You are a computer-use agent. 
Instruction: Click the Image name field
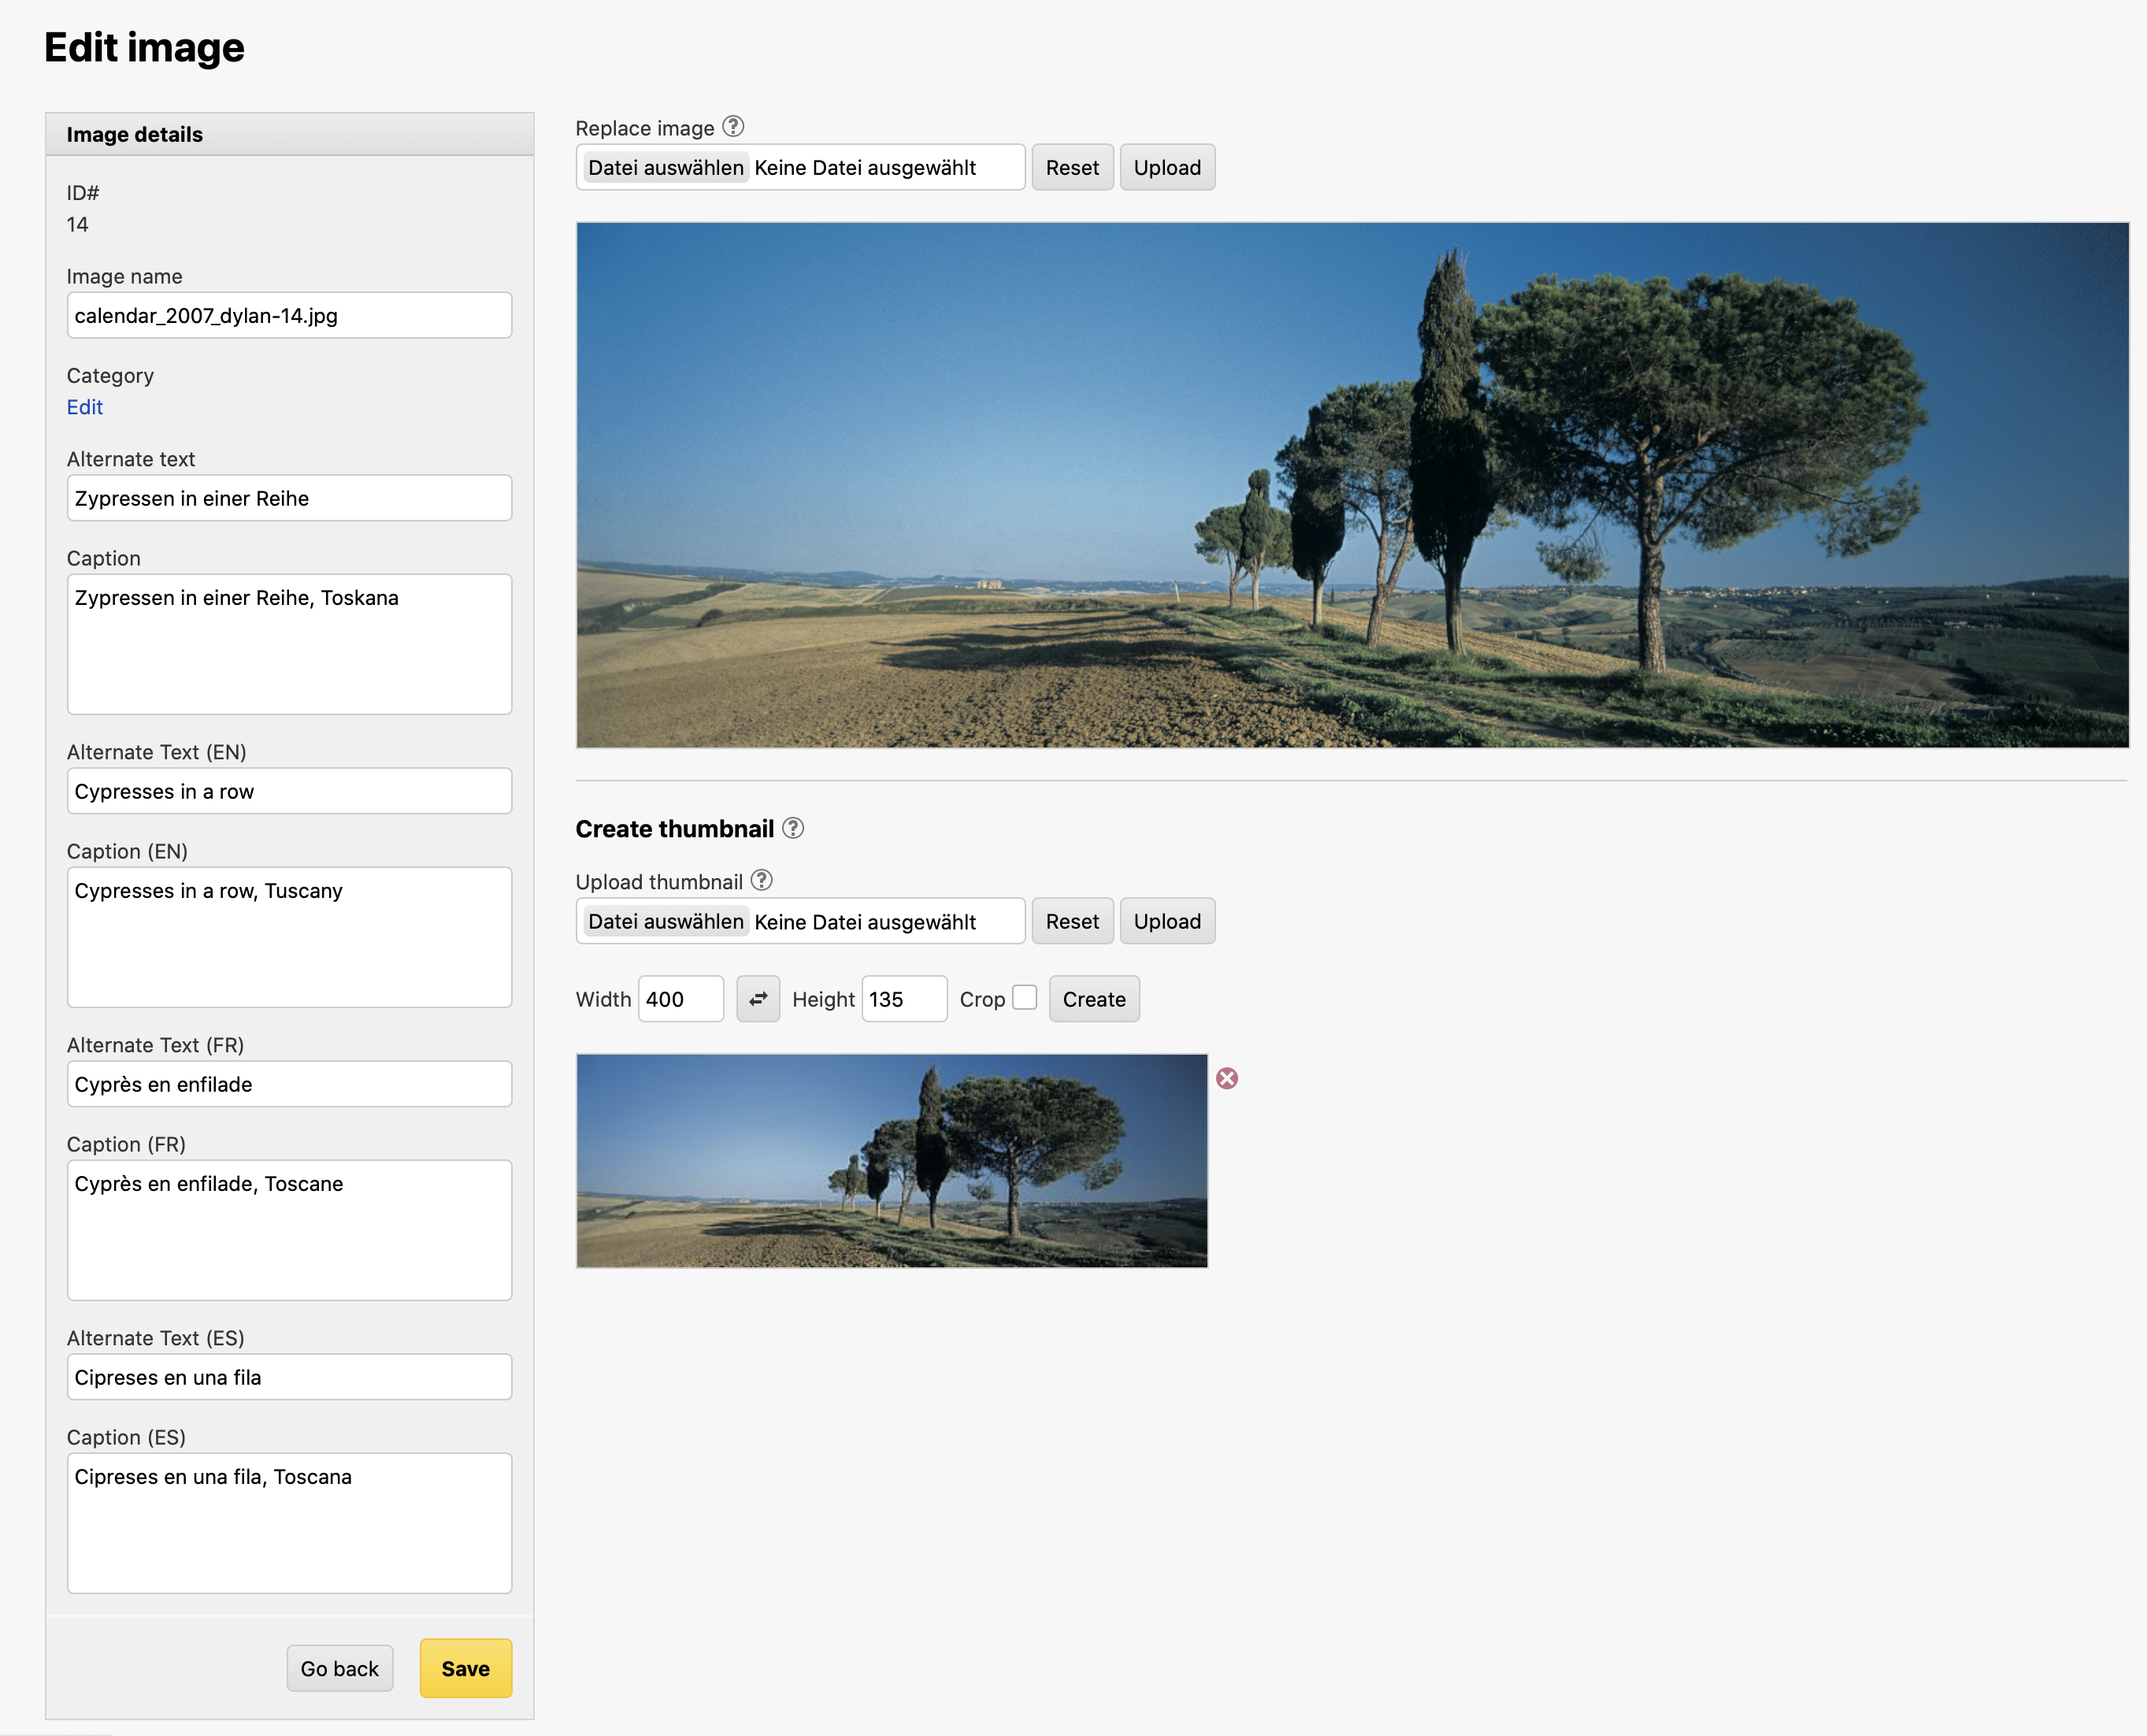[x=289, y=316]
